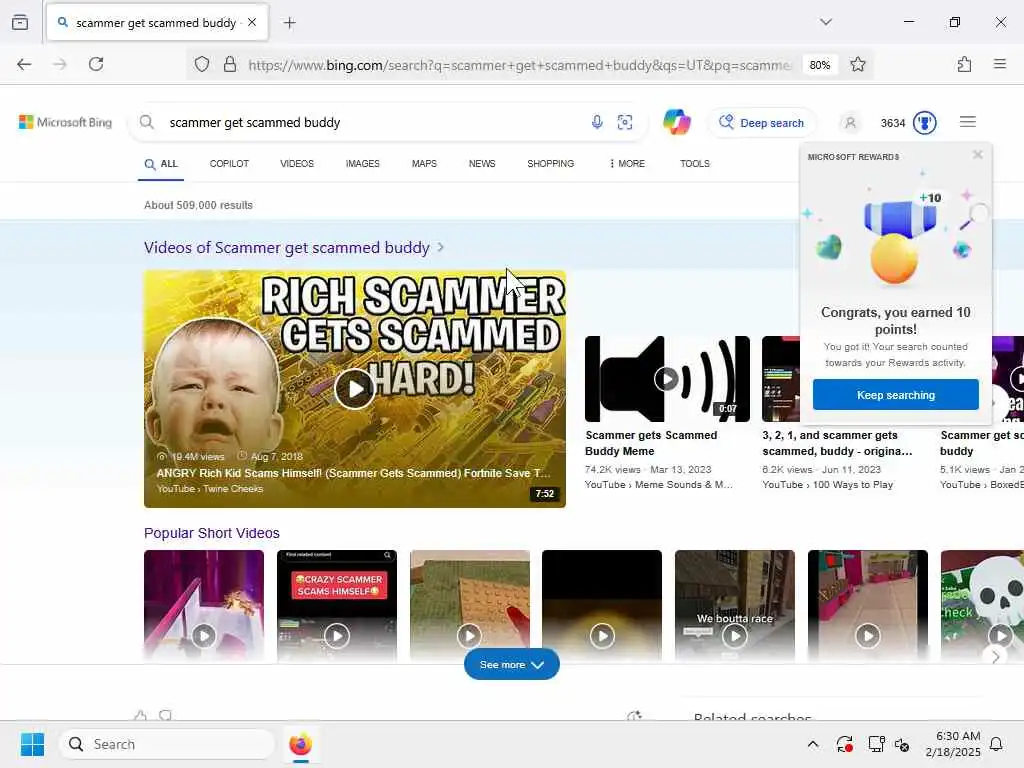1024x768 pixels.
Task: Play Rich Scammer Gets Scammed Hard video
Action: tap(354, 389)
